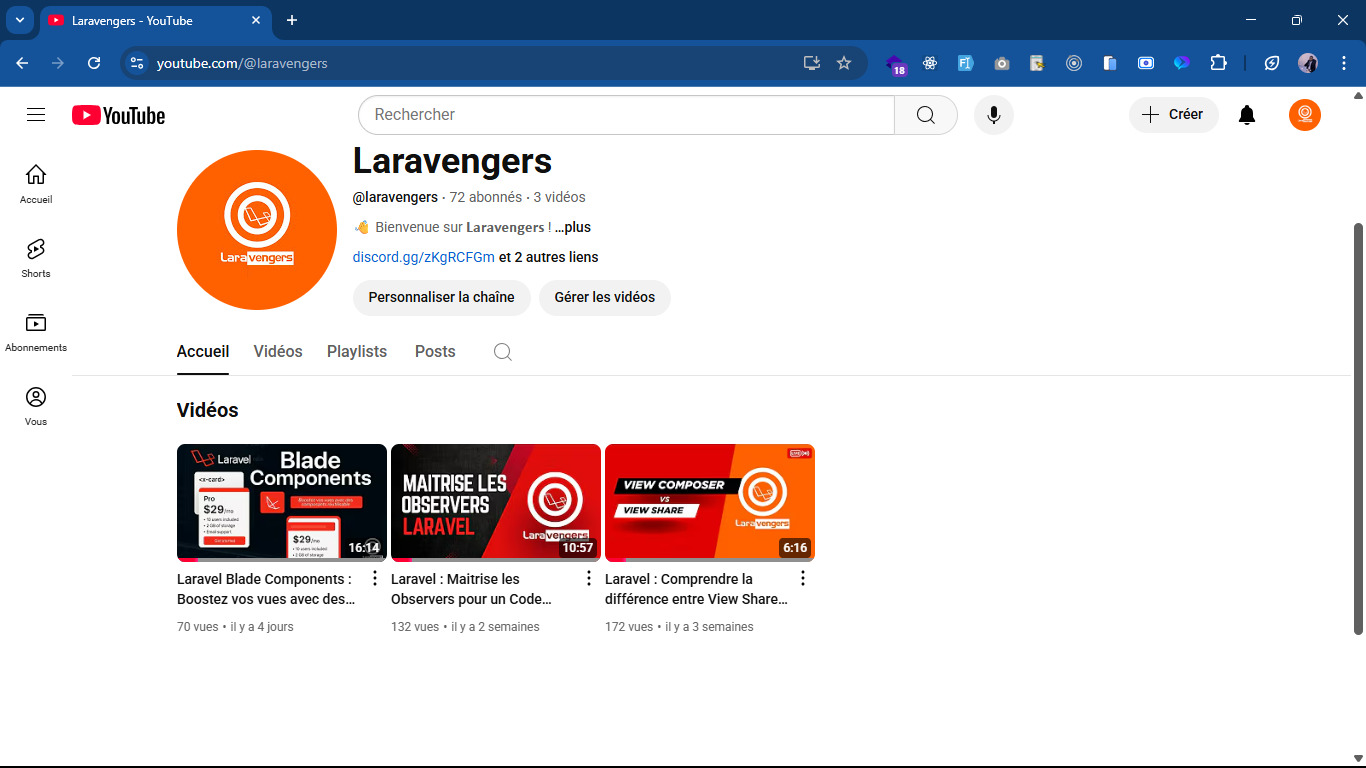Open the Blade Components video thumbnail
This screenshot has height=768, width=1366.
point(282,503)
